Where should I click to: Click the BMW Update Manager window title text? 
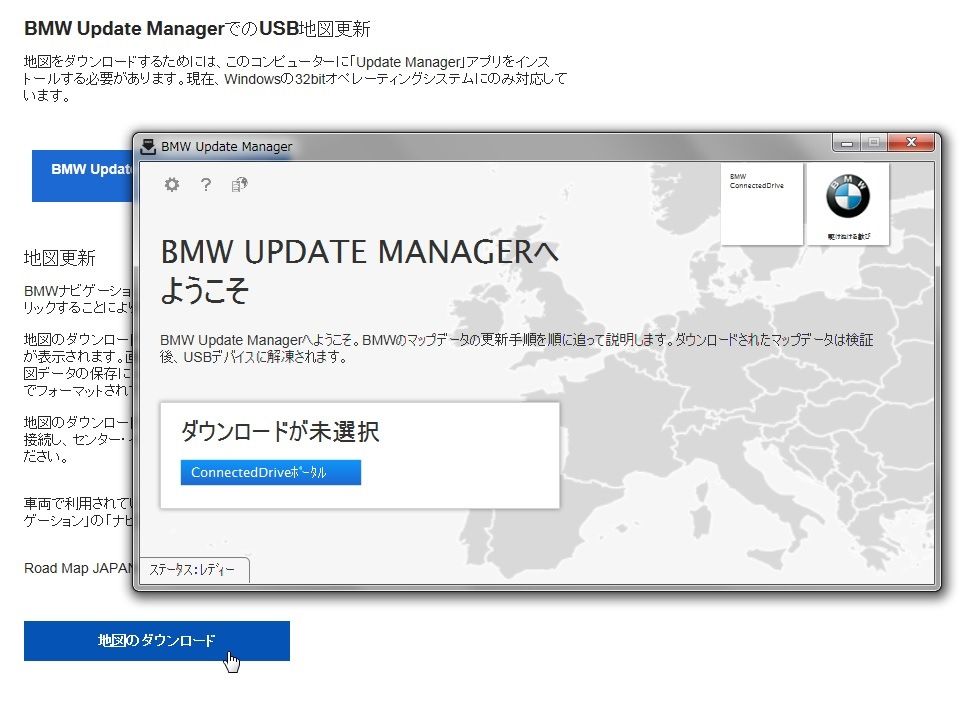pos(227,147)
